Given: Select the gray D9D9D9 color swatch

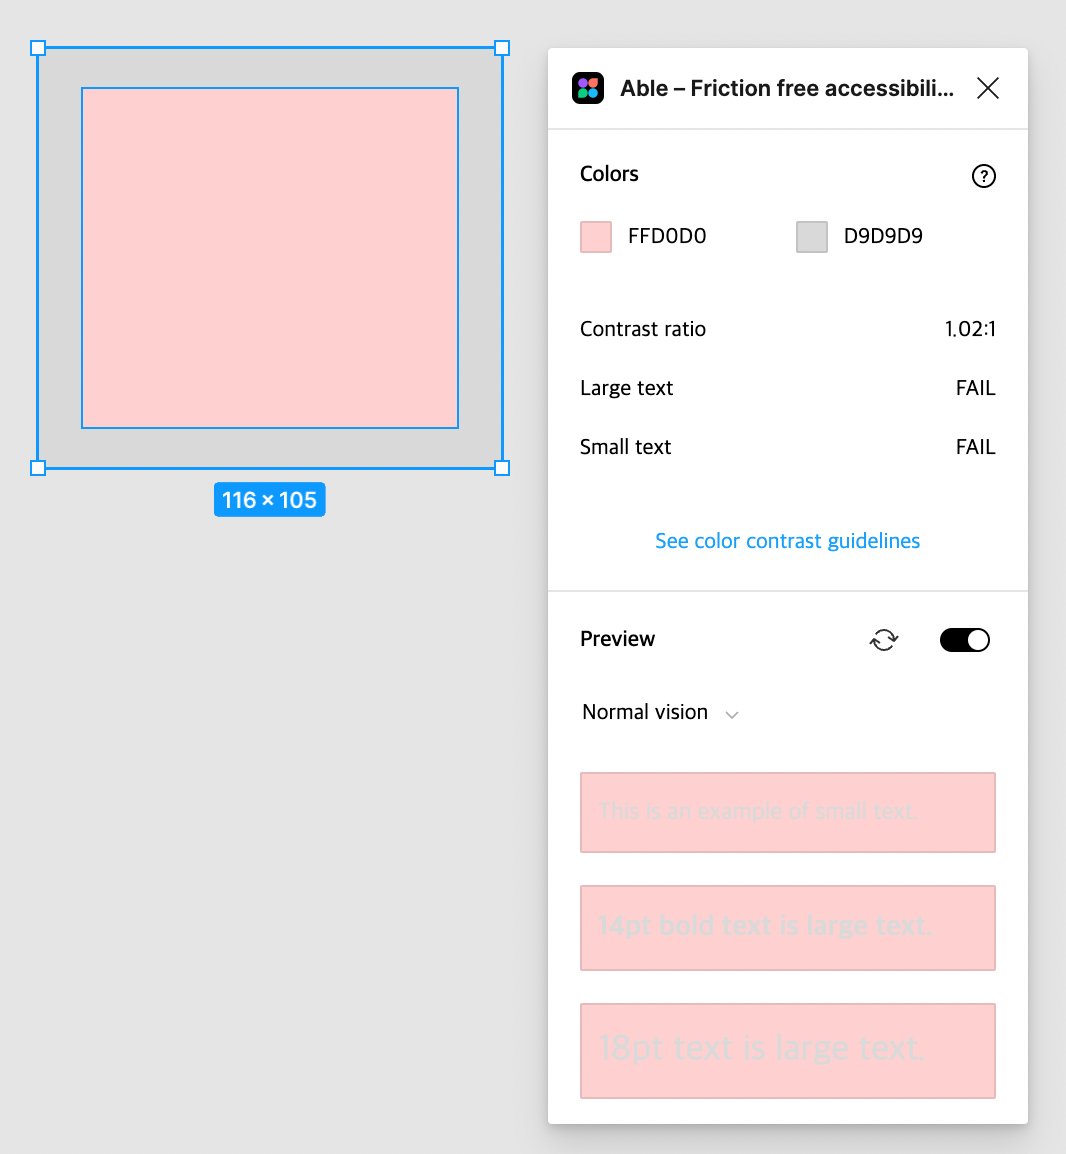Looking at the screenshot, I should tap(811, 237).
